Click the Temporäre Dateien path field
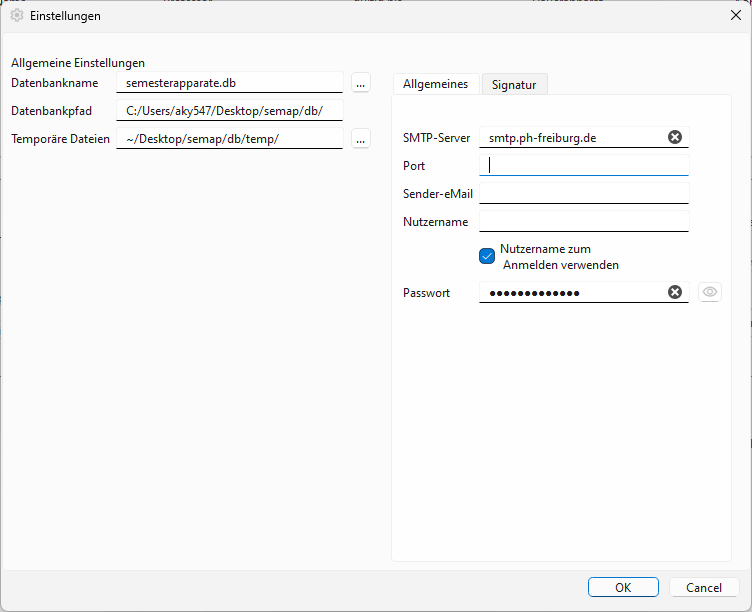This screenshot has height=612, width=752. tap(230, 139)
